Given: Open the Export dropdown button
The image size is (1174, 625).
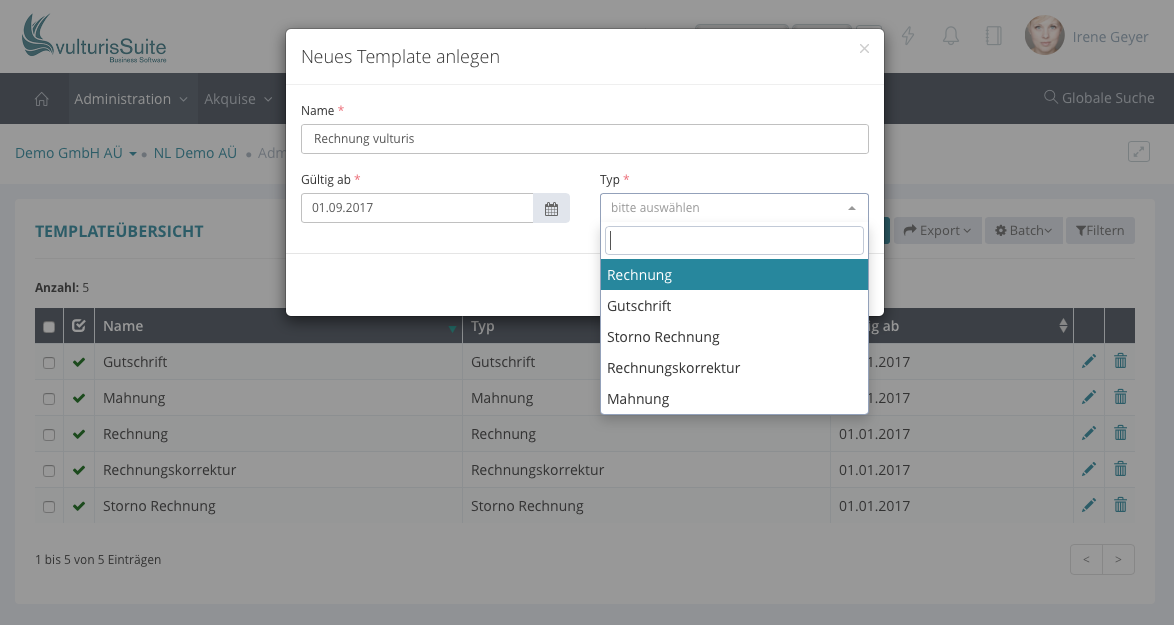Looking at the screenshot, I should click(937, 231).
